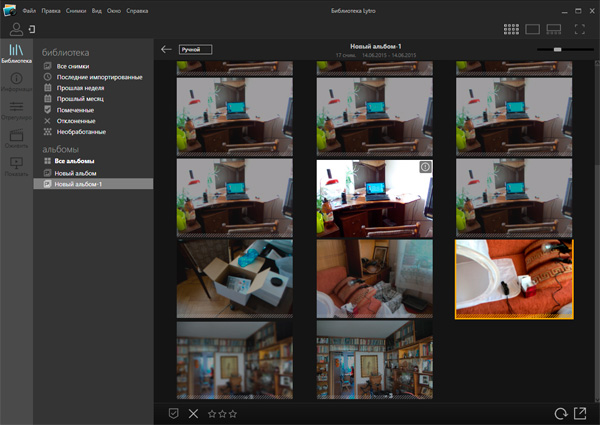Image resolution: width=600 pixels, height=425 pixels.
Task: Rotate the selected picture
Action: pos(560,413)
